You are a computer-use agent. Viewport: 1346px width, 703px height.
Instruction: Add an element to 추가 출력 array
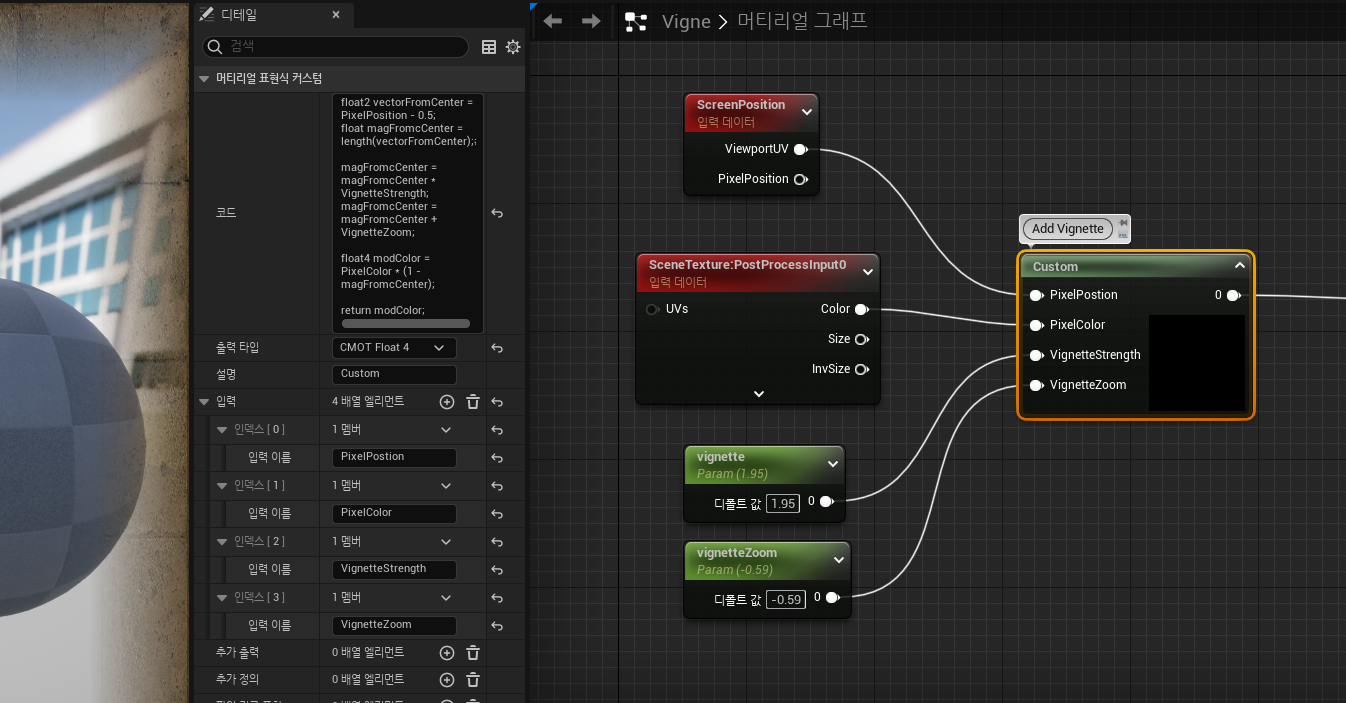447,652
